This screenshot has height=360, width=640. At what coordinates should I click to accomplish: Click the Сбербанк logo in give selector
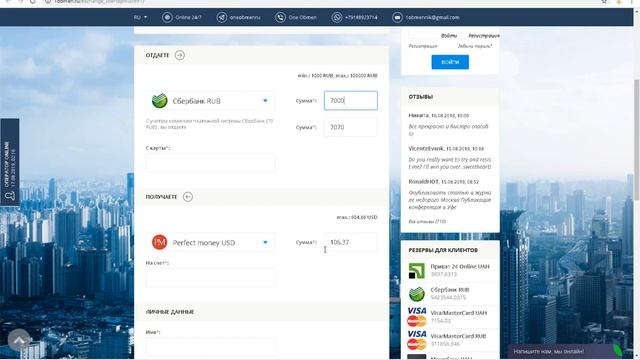(160, 101)
